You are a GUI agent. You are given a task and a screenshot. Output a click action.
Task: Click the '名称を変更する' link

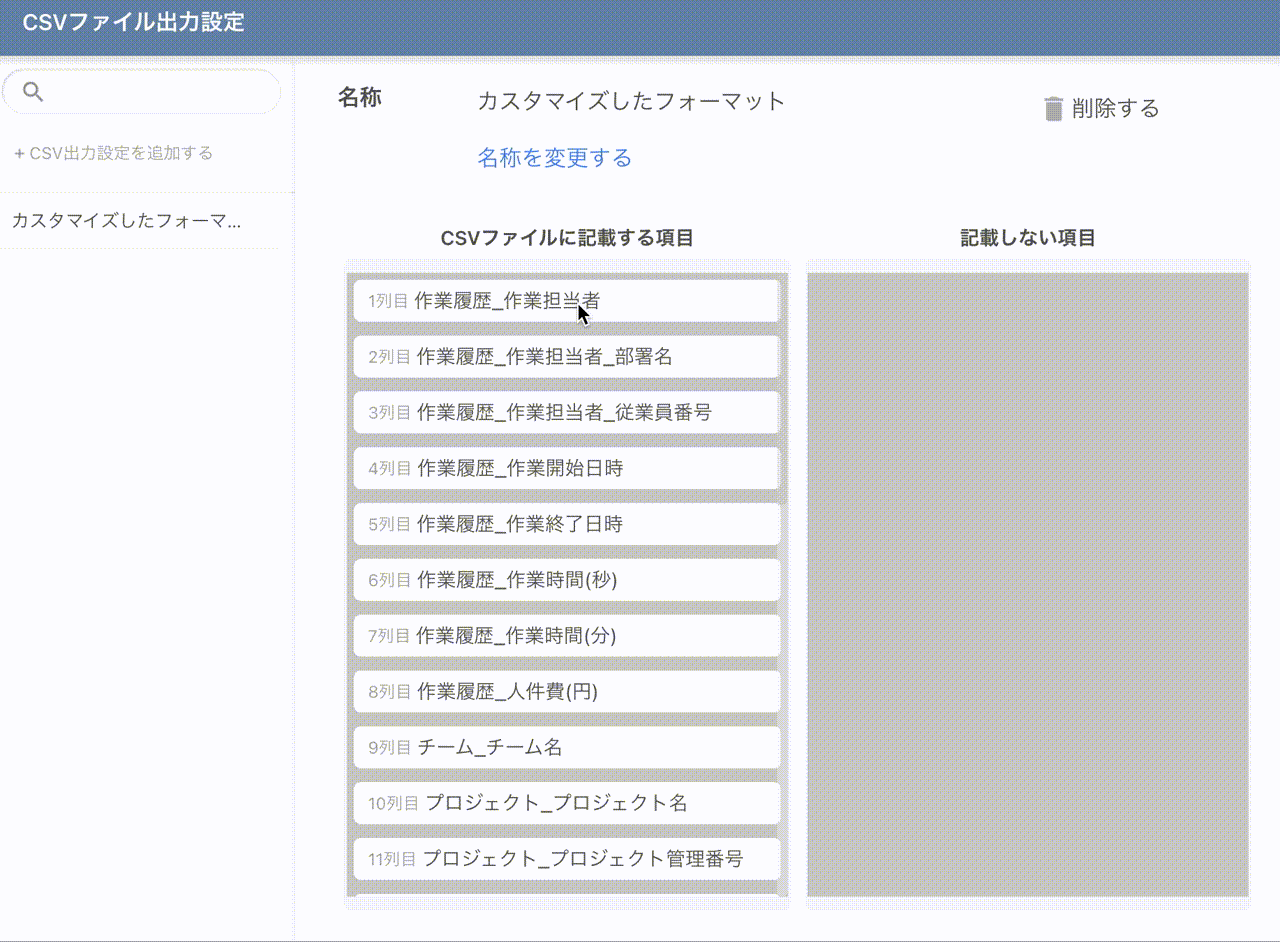pos(554,158)
